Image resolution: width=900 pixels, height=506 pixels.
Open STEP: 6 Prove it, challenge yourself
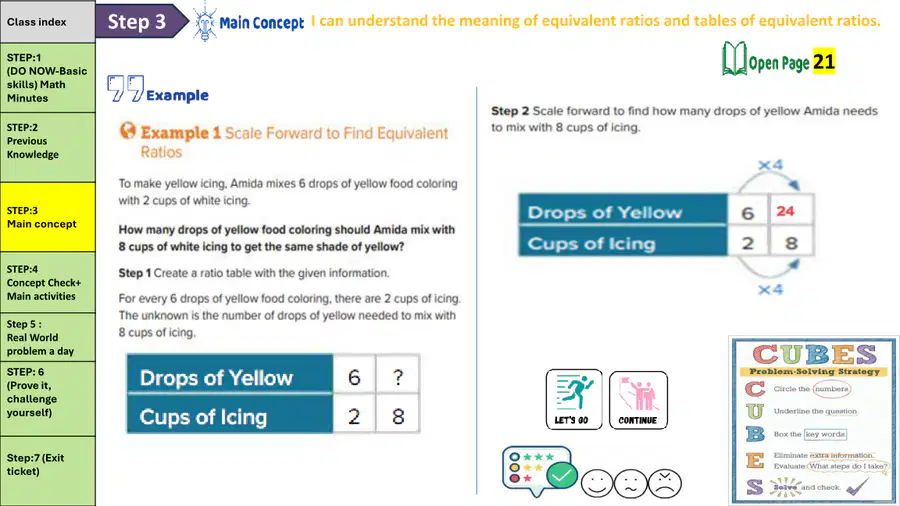pos(48,399)
